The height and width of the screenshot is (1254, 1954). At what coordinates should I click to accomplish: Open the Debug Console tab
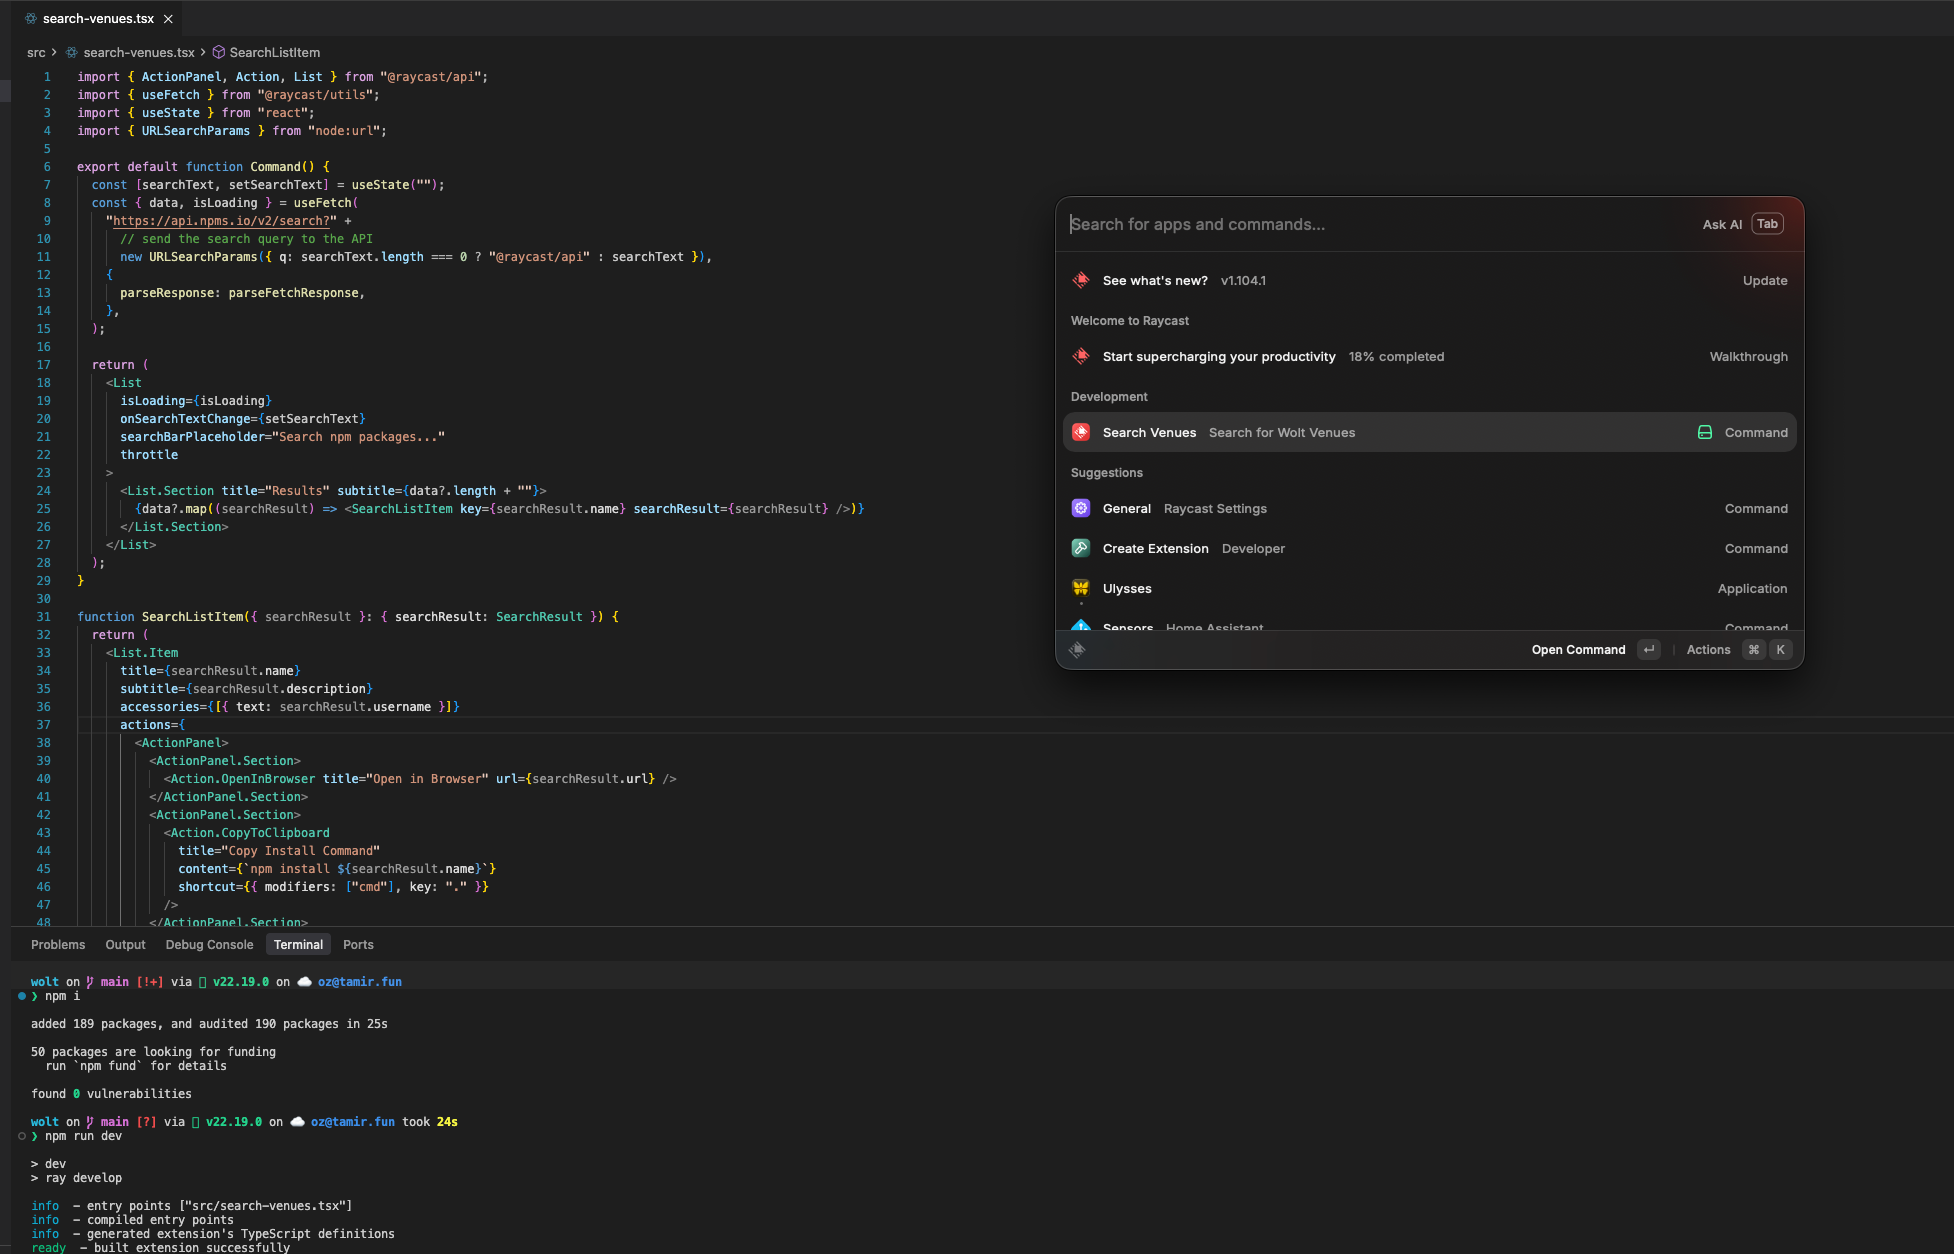[209, 944]
